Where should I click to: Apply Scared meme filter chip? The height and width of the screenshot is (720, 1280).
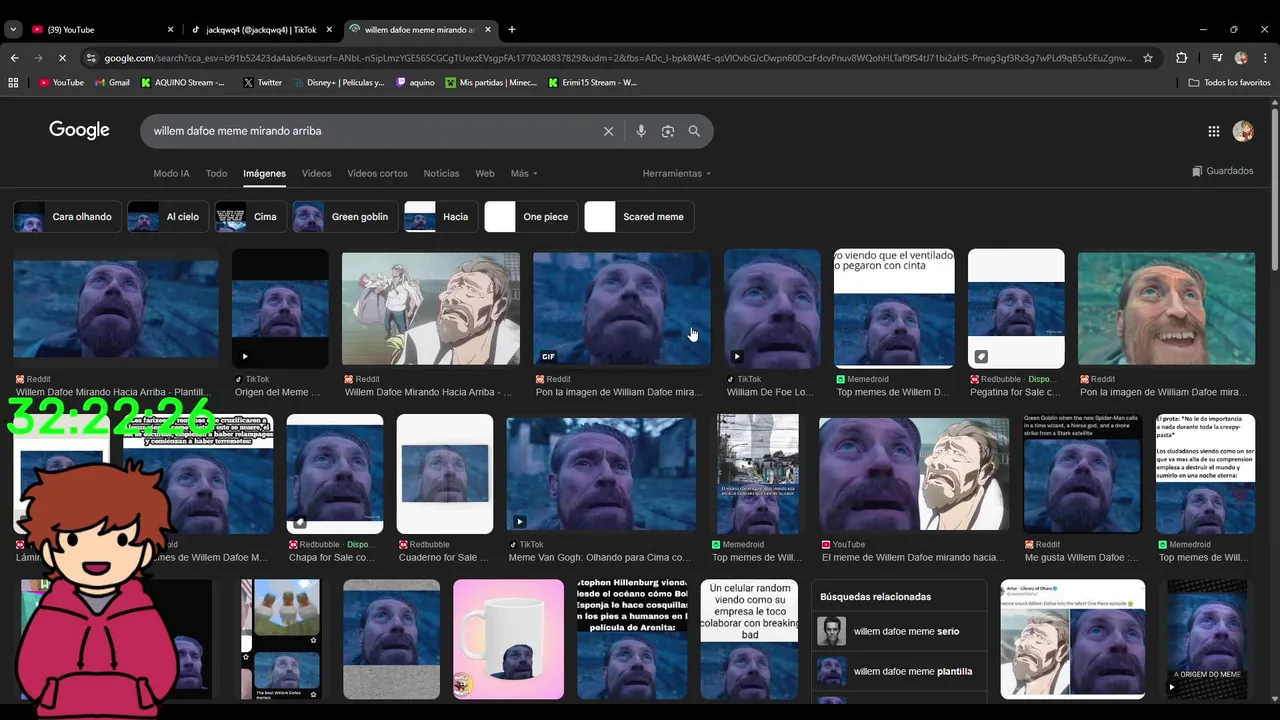click(639, 217)
